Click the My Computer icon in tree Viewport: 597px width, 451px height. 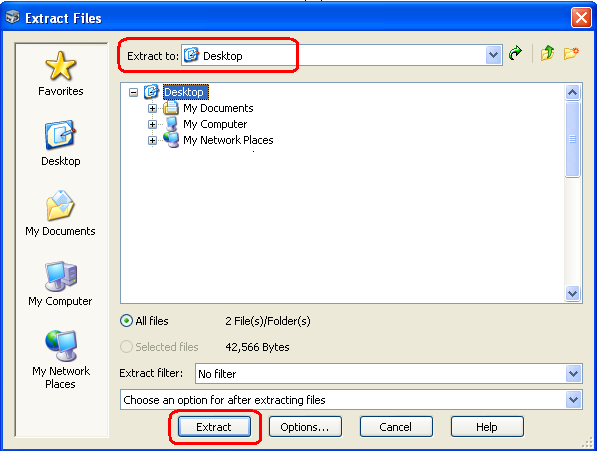click(x=171, y=124)
